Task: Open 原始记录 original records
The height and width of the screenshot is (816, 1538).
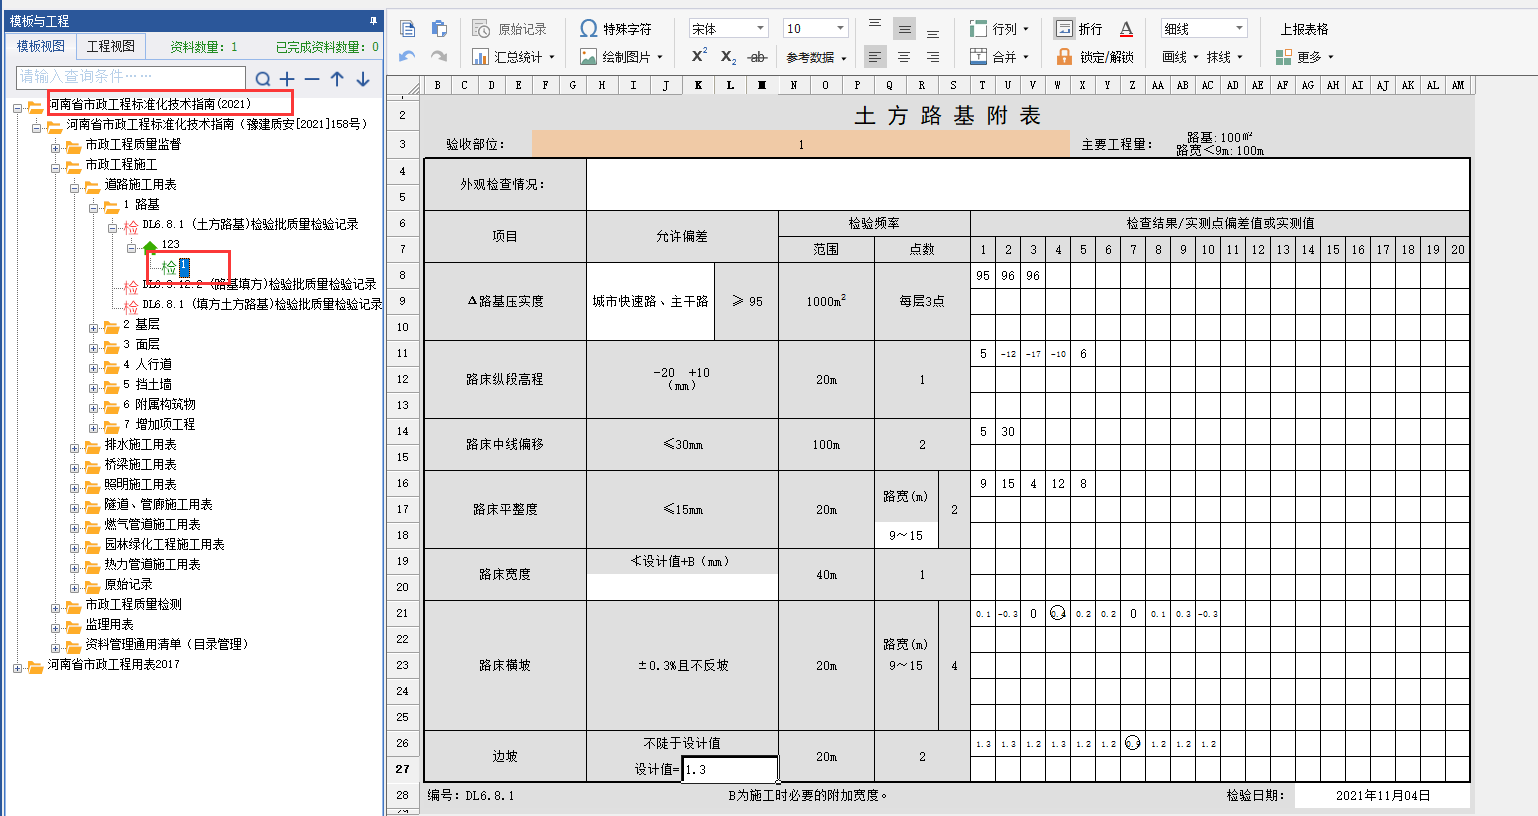Action: [510, 29]
